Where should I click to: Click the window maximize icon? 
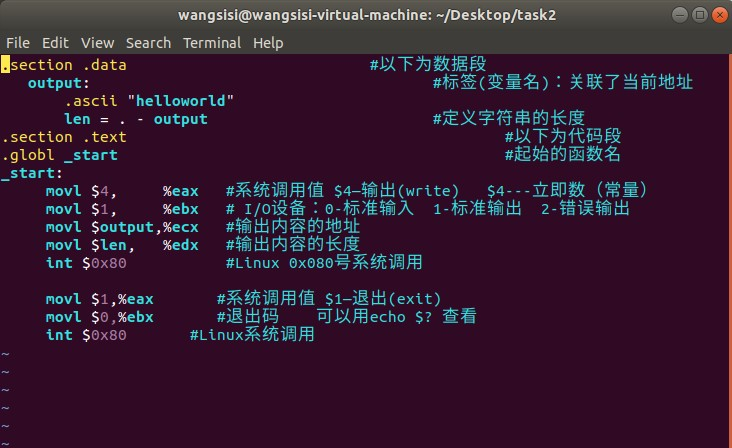[x=700, y=15]
